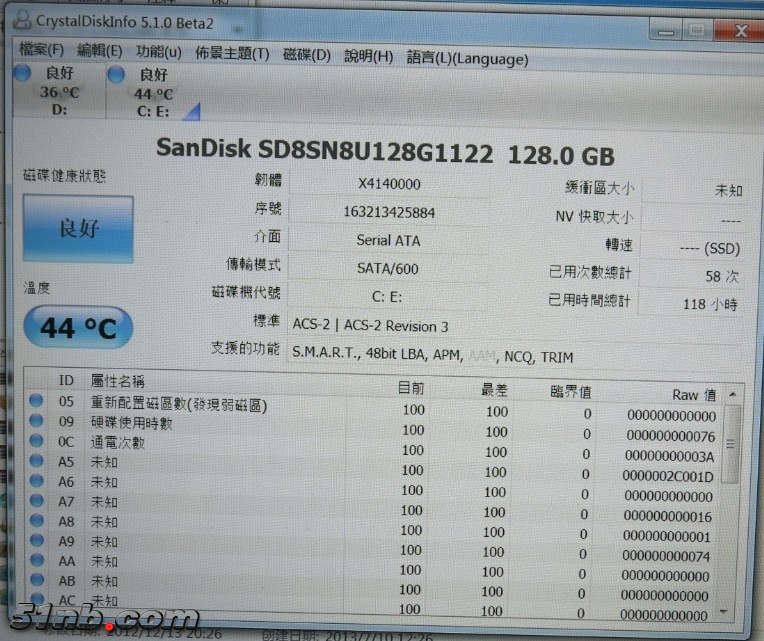
Task: Open the 編輯(E) menu
Action: [99, 52]
